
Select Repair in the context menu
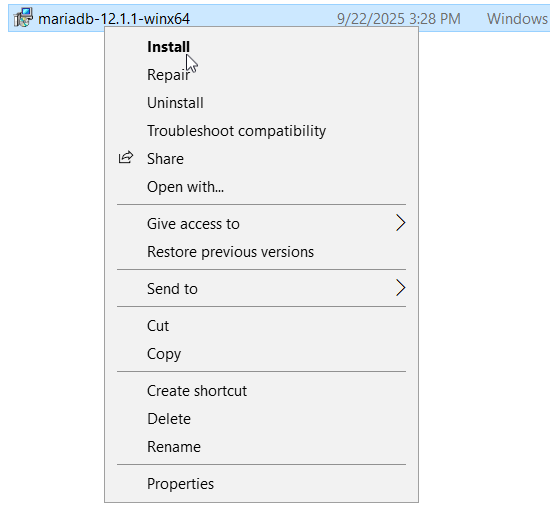[168, 75]
